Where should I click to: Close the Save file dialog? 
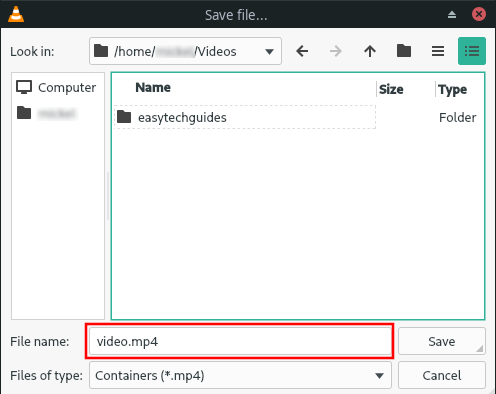(x=479, y=14)
